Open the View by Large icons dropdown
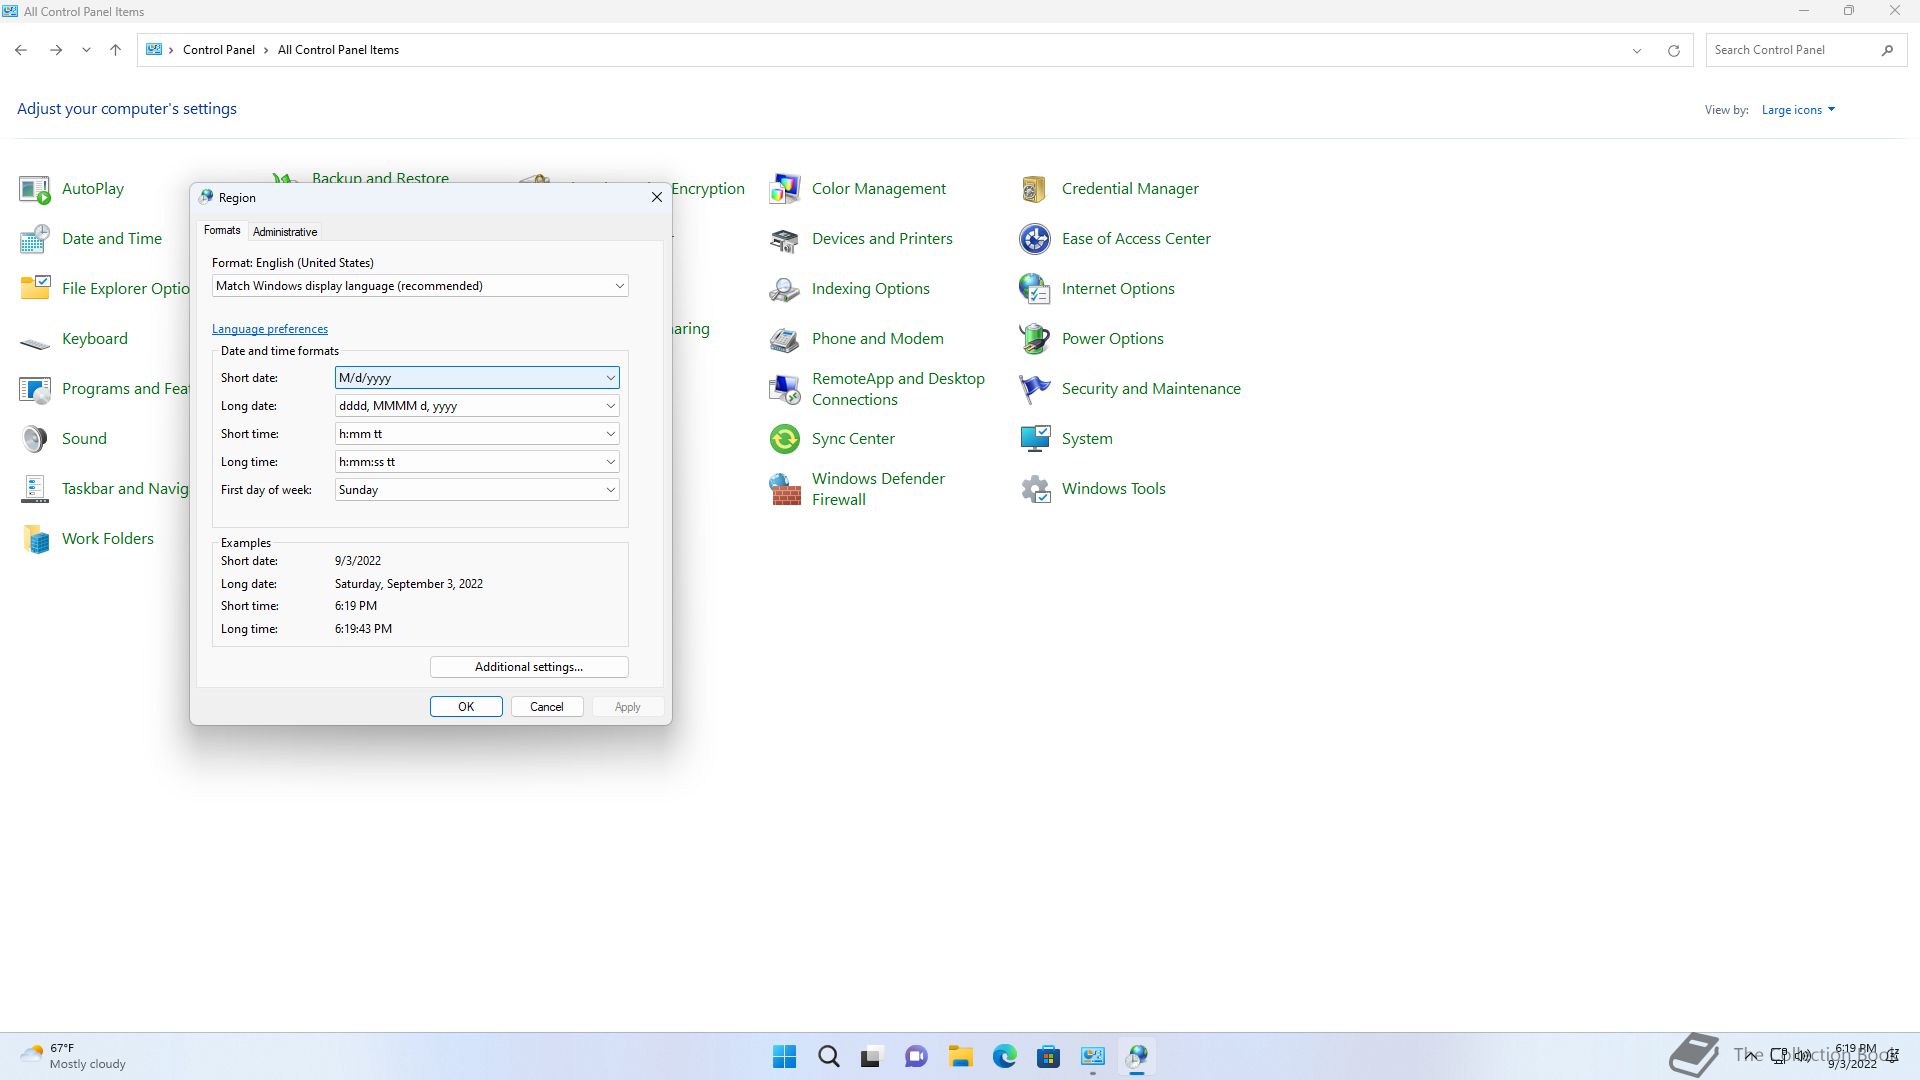1920x1080 pixels. pyautogui.click(x=1798, y=110)
